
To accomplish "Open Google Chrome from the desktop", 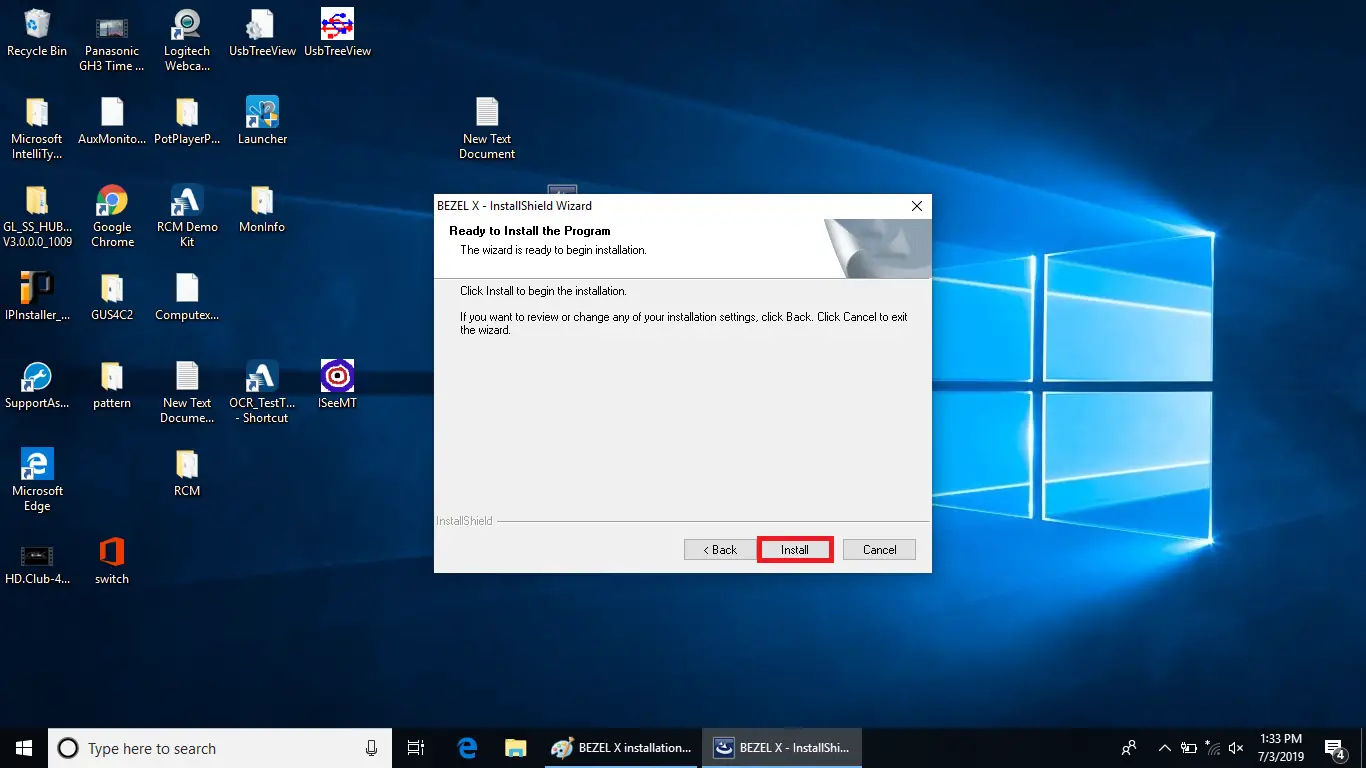I will click(x=111, y=202).
